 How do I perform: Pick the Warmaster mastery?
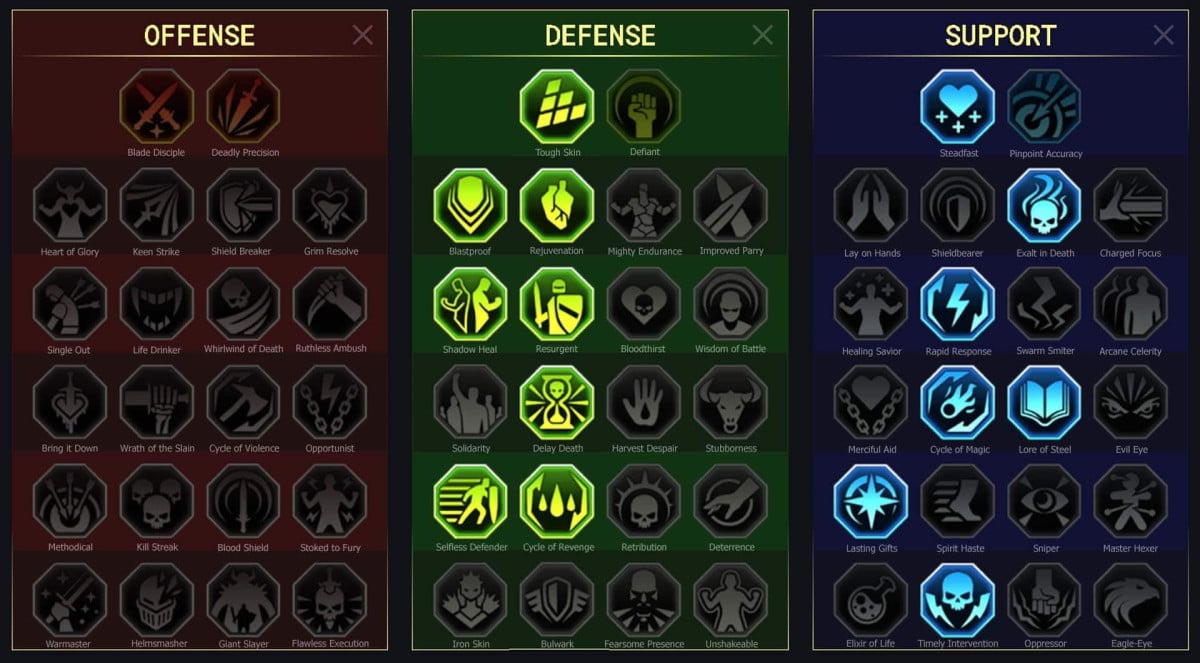[x=69, y=599]
